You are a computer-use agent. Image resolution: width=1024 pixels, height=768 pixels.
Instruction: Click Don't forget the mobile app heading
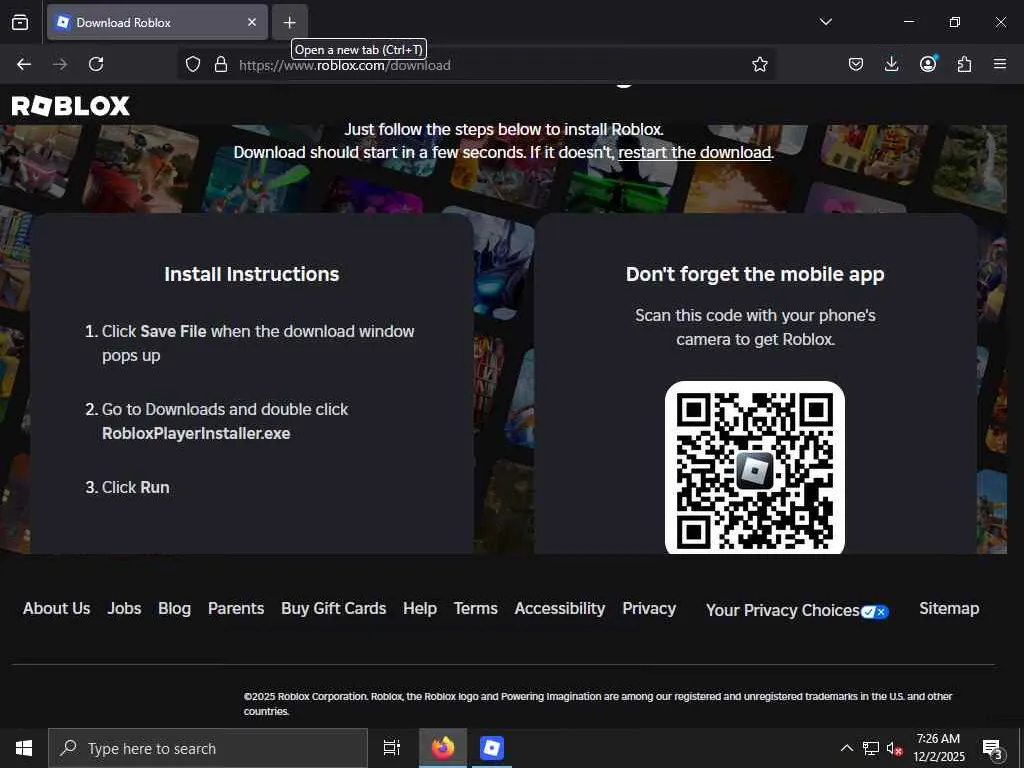coord(755,274)
